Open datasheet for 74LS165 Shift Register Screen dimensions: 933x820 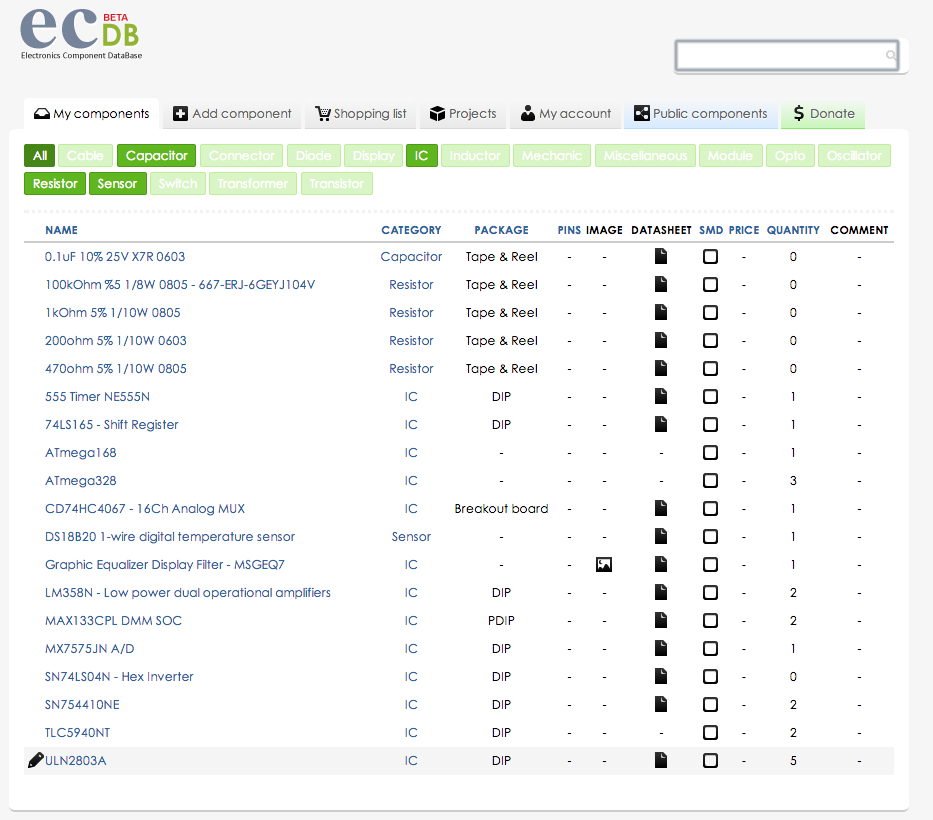660,424
